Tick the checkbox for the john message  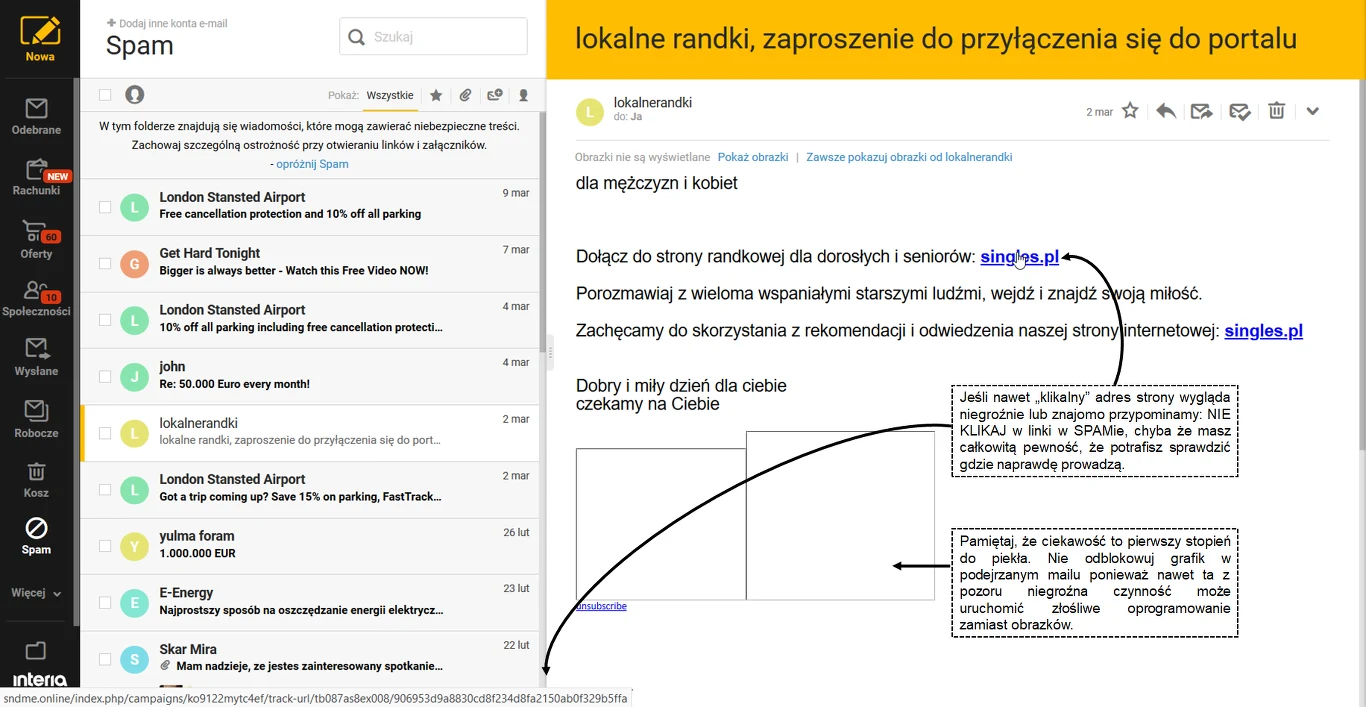[x=105, y=376]
